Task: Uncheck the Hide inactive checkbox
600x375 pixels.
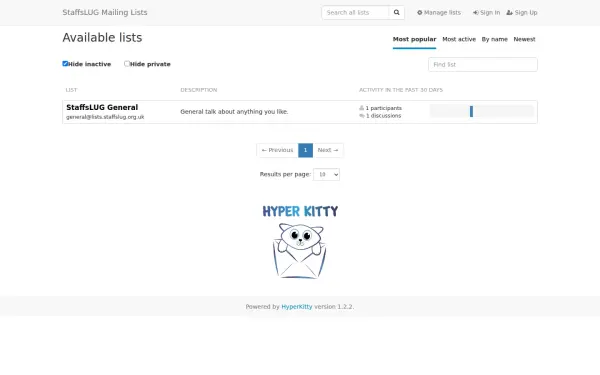Action: pos(65,64)
